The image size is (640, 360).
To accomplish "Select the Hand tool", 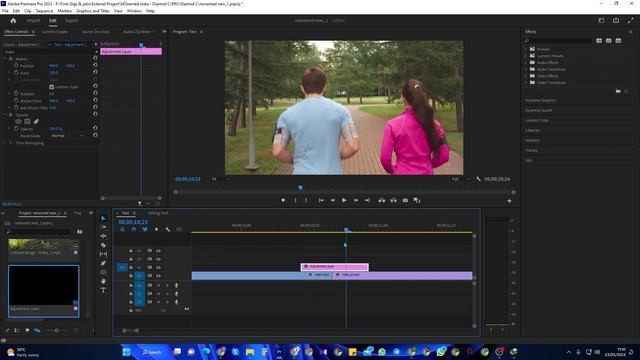I will pyautogui.click(x=103, y=281).
